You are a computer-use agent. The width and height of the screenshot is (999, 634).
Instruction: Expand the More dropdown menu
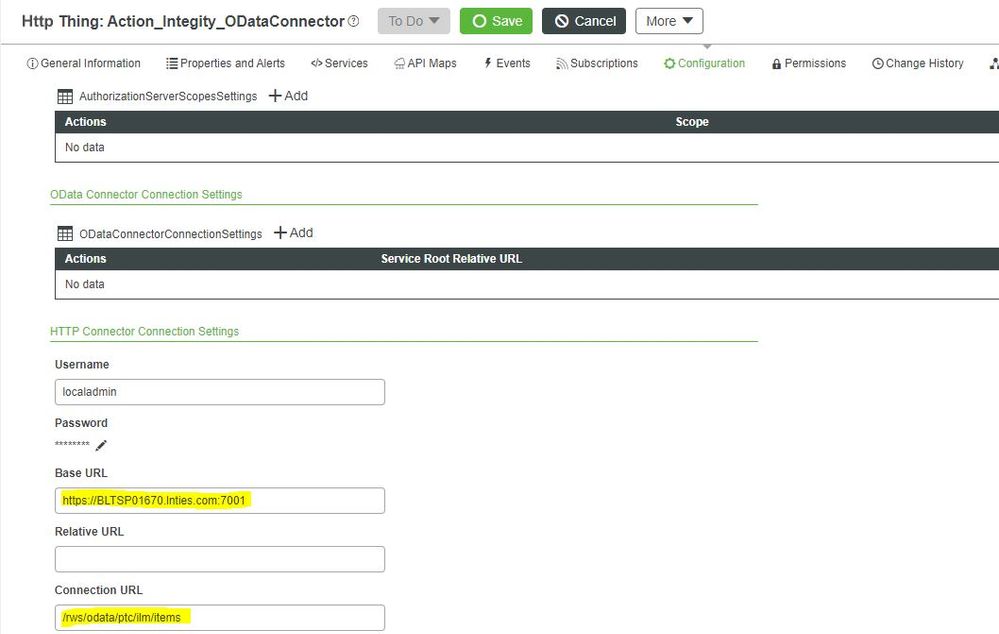(669, 21)
